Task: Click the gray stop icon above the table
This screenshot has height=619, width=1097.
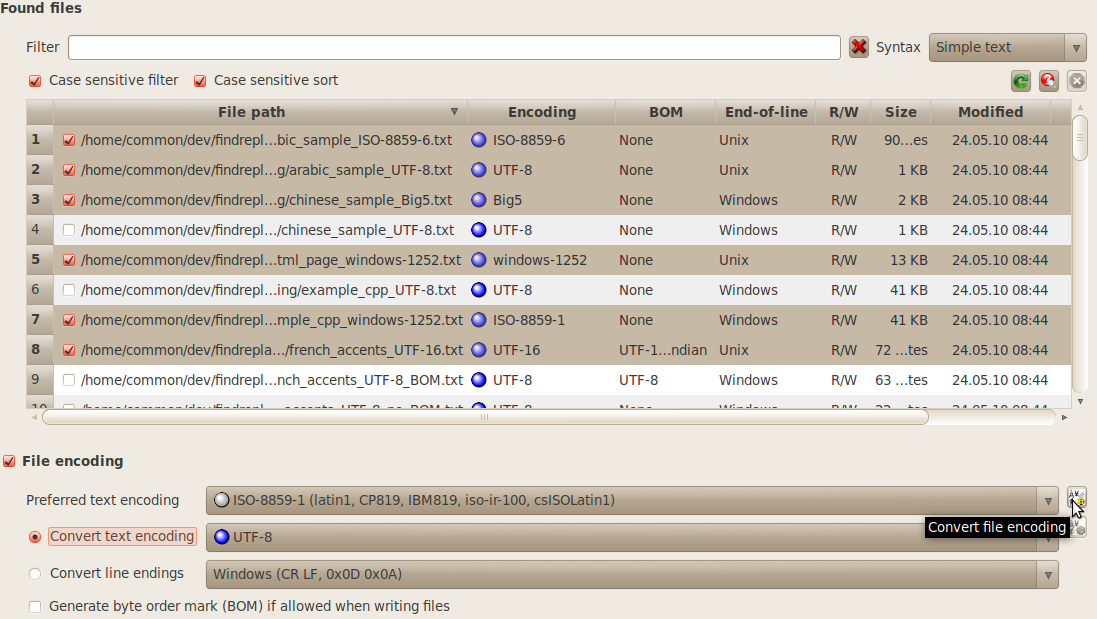Action: pyautogui.click(x=1076, y=82)
